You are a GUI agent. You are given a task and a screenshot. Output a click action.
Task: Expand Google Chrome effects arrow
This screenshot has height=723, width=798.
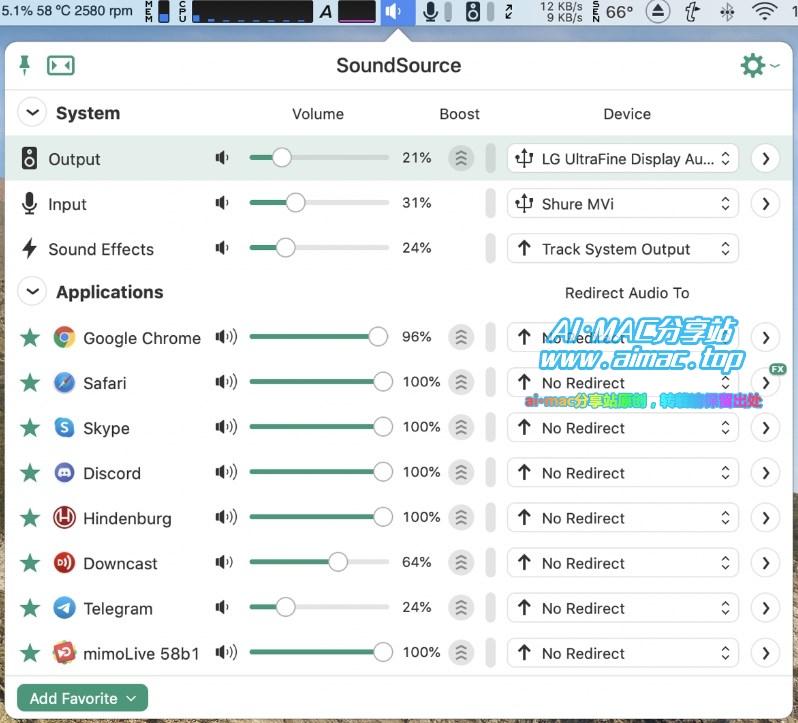tap(765, 337)
